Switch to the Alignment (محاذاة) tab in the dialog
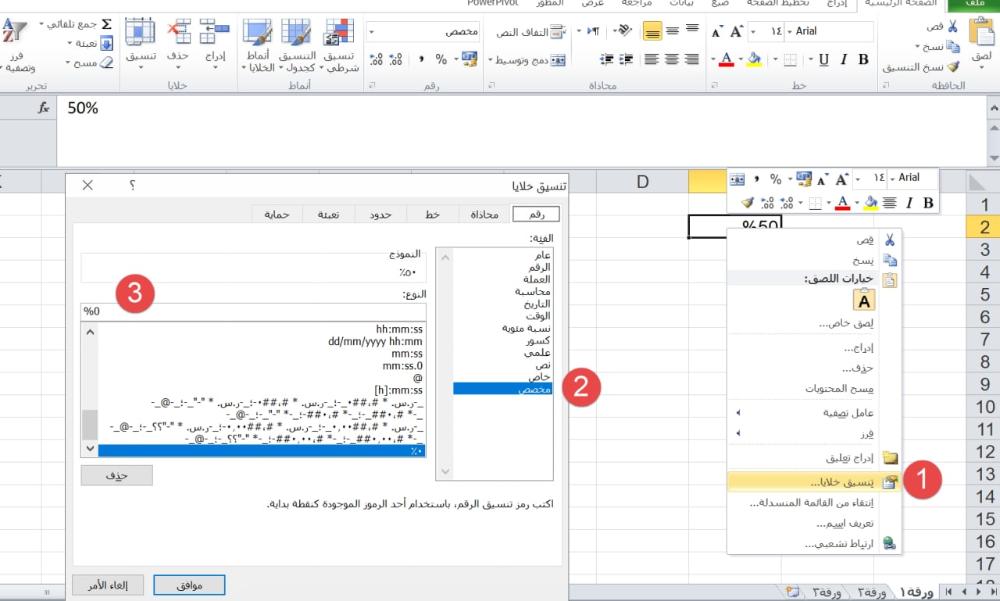This screenshot has height=601, width=1000. pyautogui.click(x=485, y=214)
